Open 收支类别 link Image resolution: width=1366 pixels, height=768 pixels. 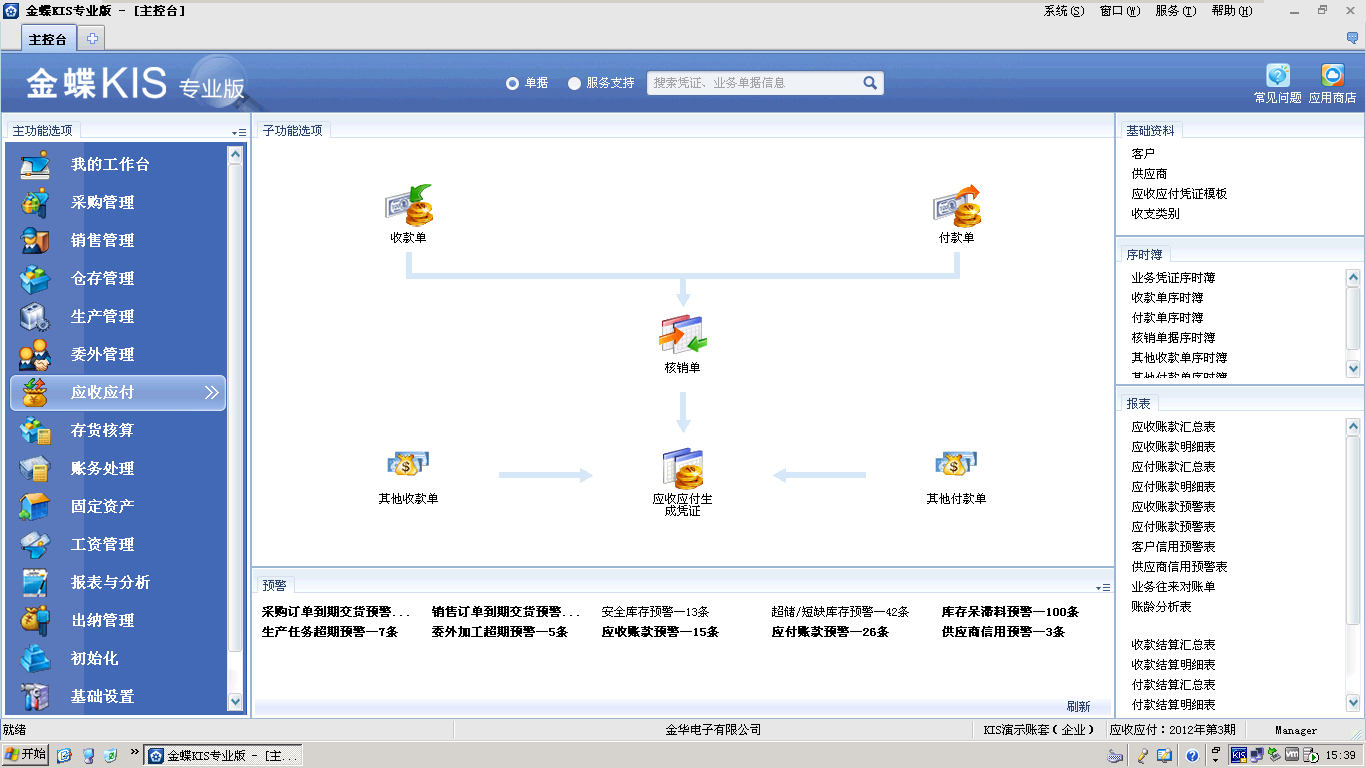(1155, 214)
